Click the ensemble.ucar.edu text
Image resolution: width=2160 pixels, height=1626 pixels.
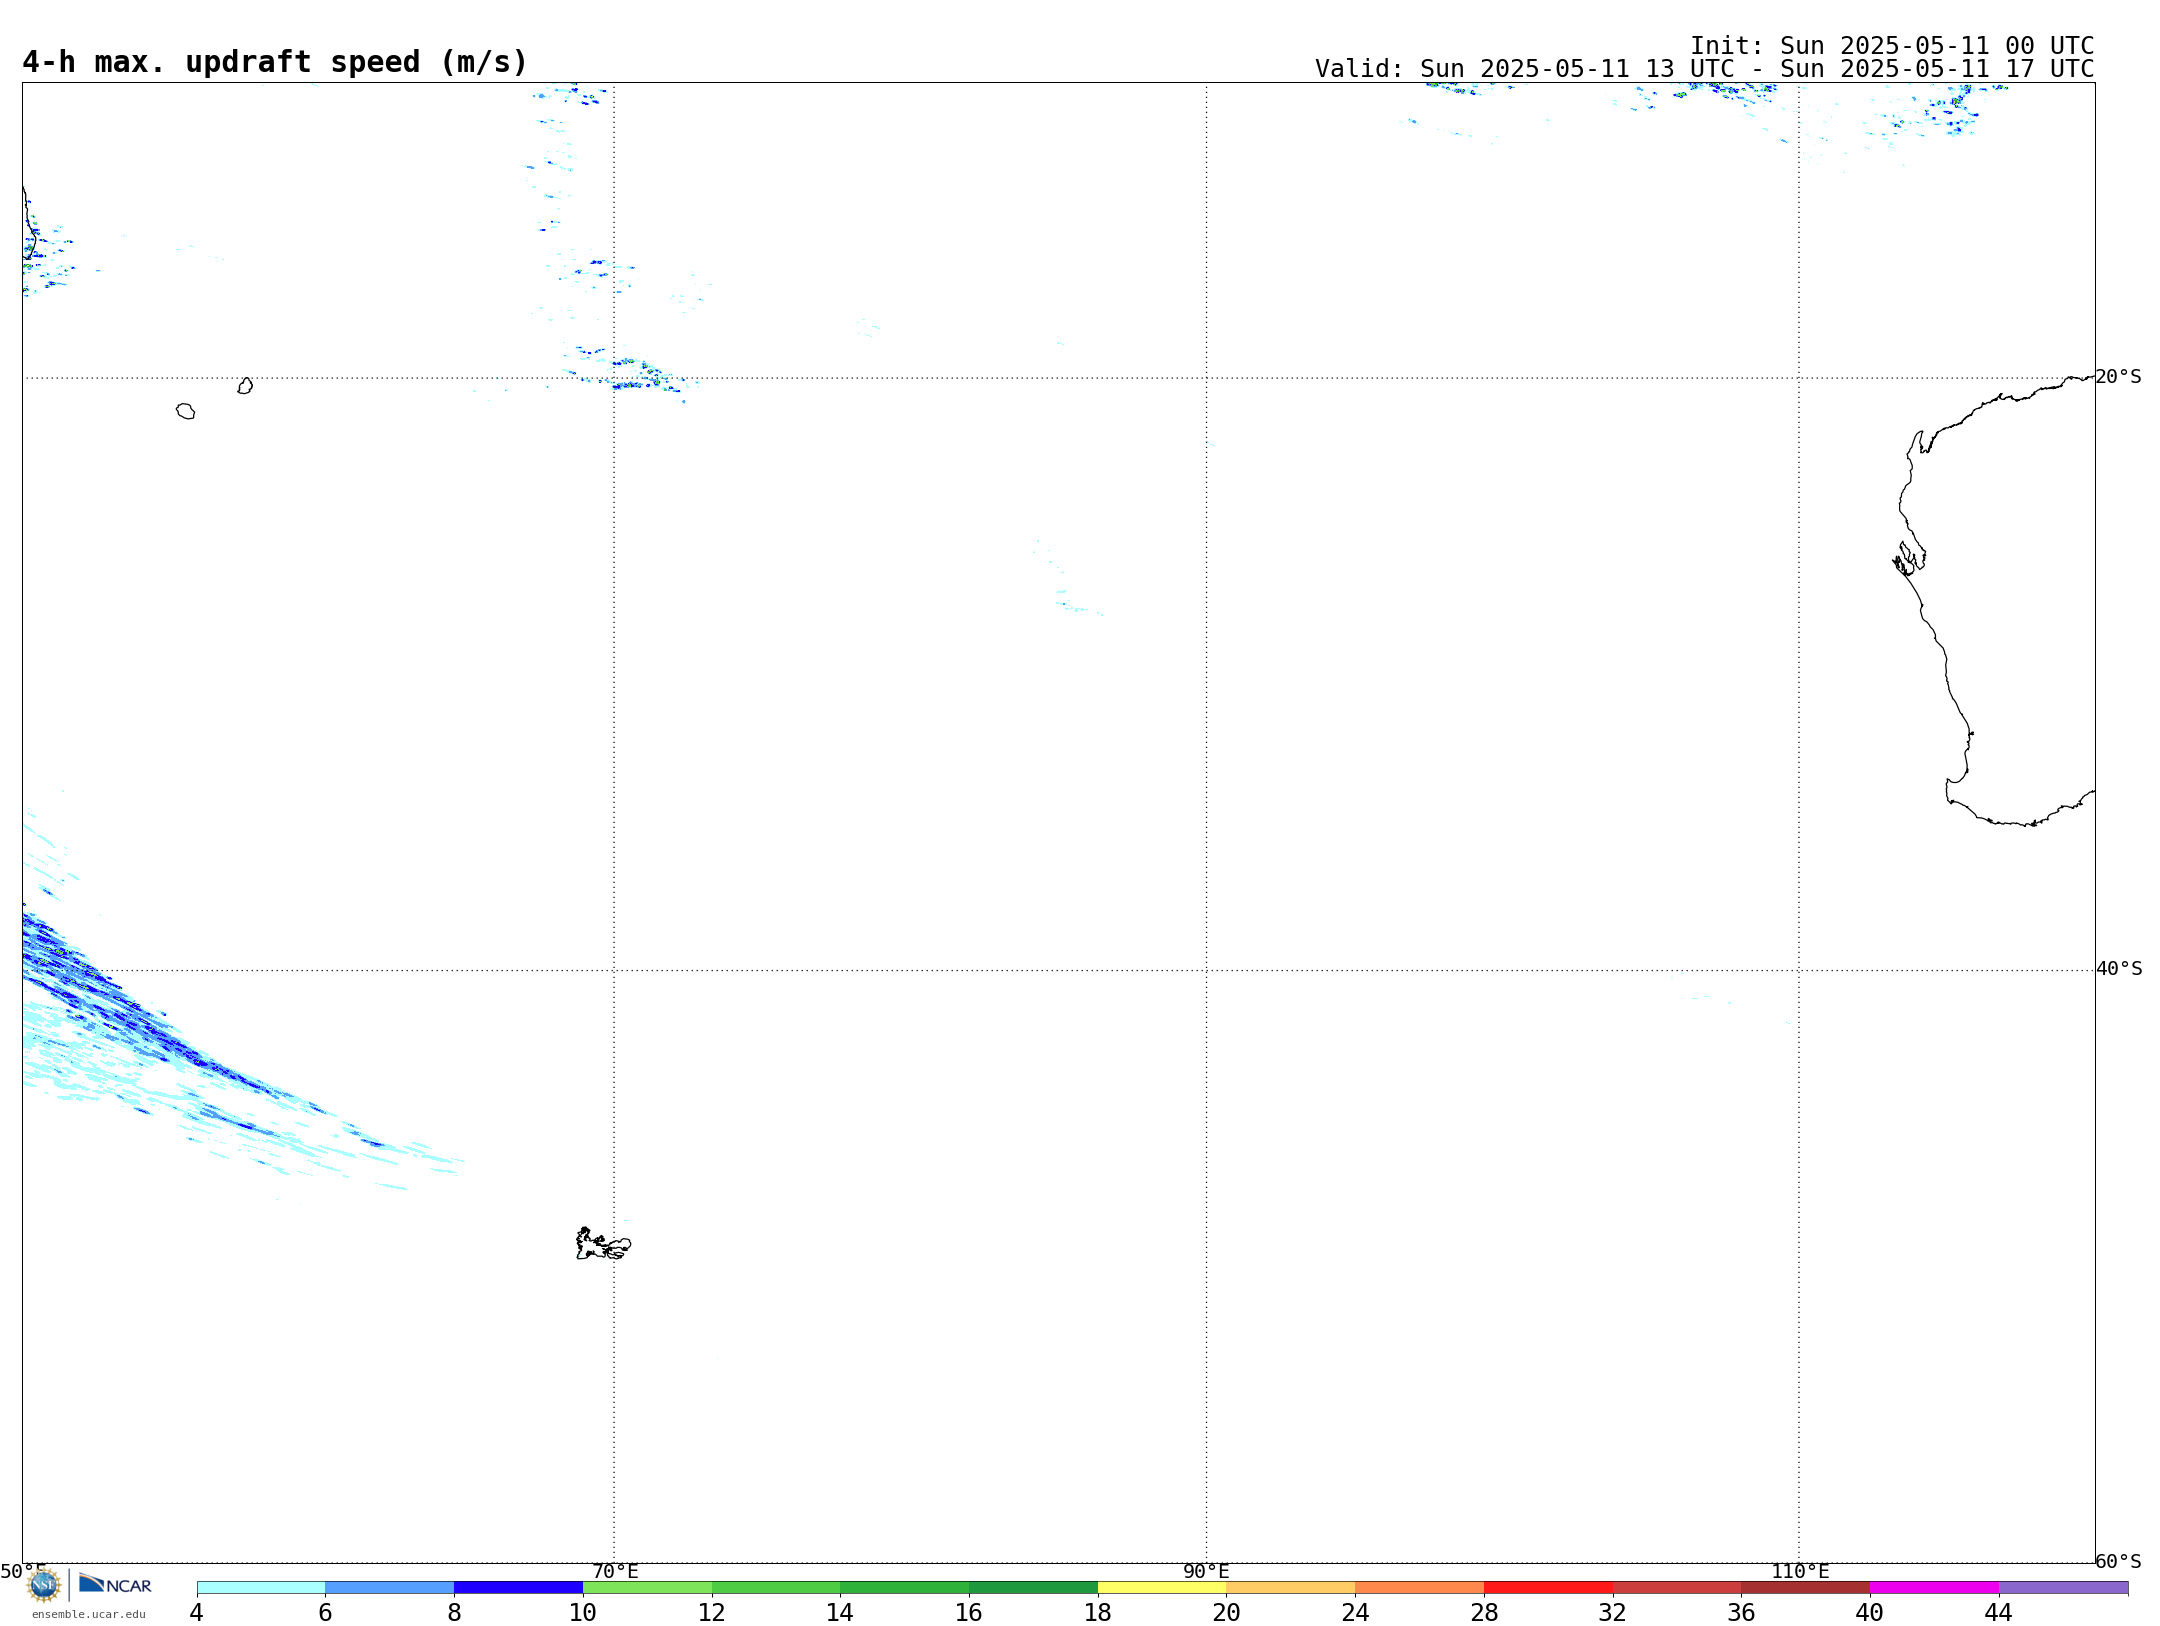click(89, 1614)
